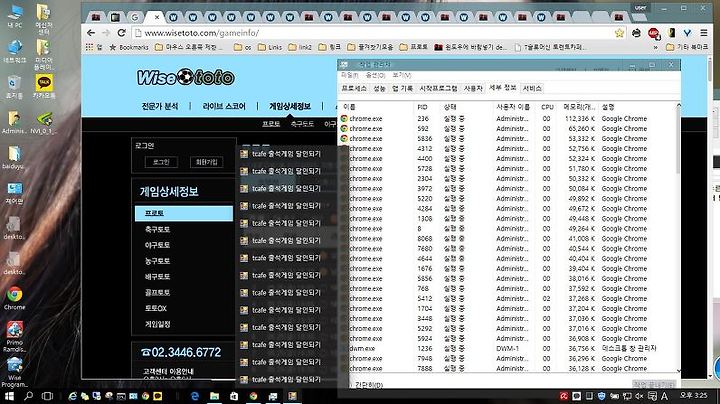This screenshot has height=404, width=720.
Task: Expand the '프로토' bookmark folder in the bookmarks bar
Action: pyautogui.click(x=414, y=47)
